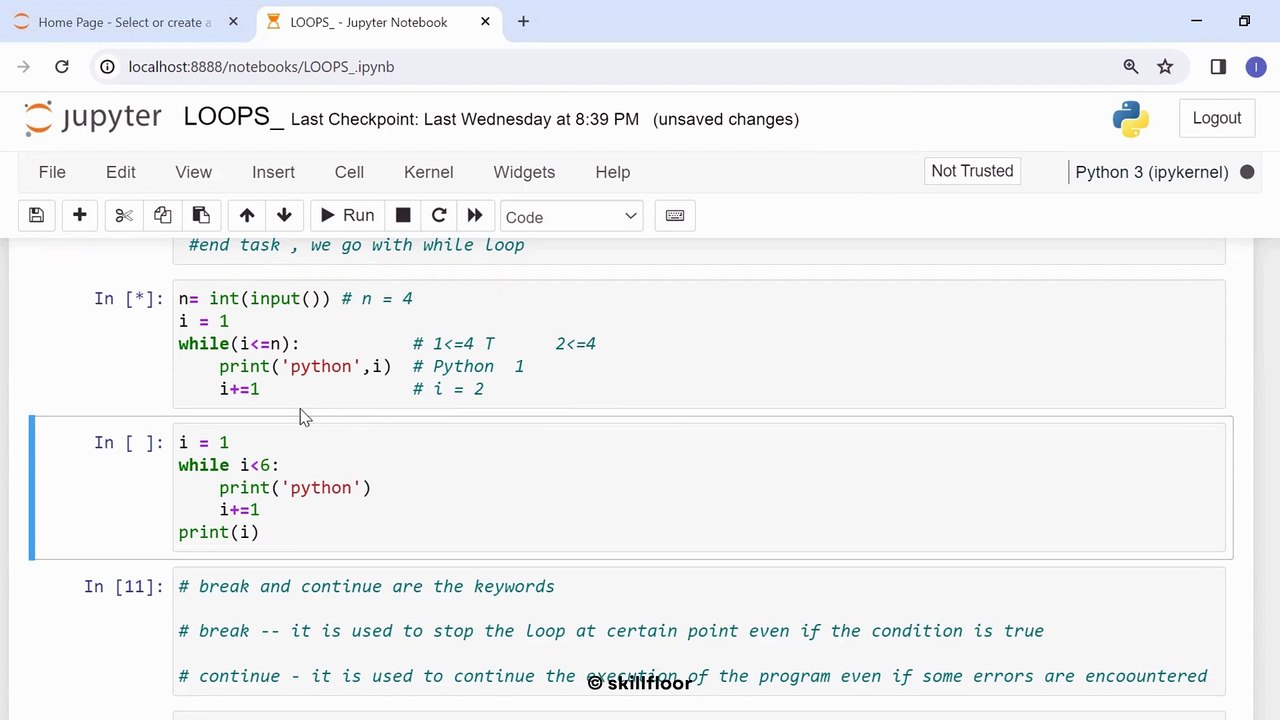Log out using the Logout button
1280x720 pixels.
tap(1217, 118)
